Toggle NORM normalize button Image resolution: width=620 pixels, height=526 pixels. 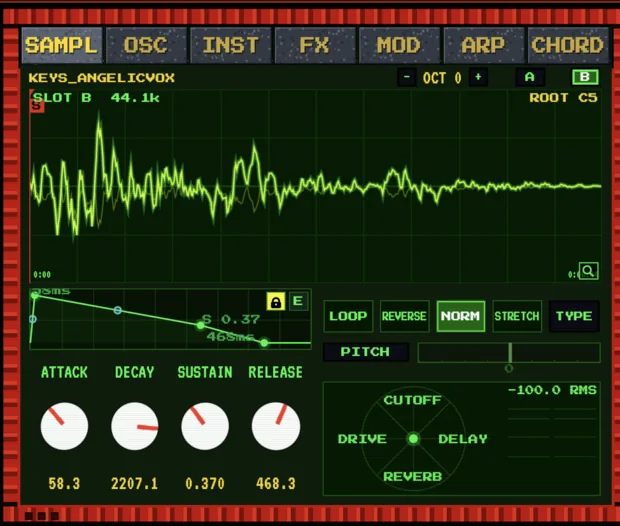click(461, 316)
